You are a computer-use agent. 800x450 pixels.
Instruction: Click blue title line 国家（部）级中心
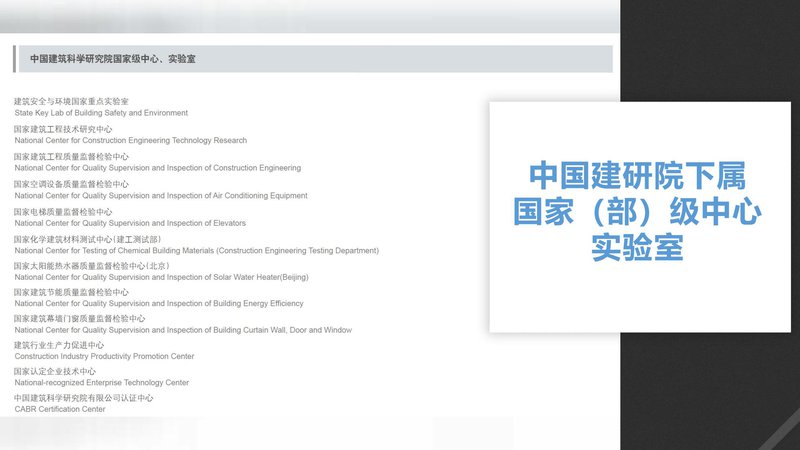(x=638, y=212)
